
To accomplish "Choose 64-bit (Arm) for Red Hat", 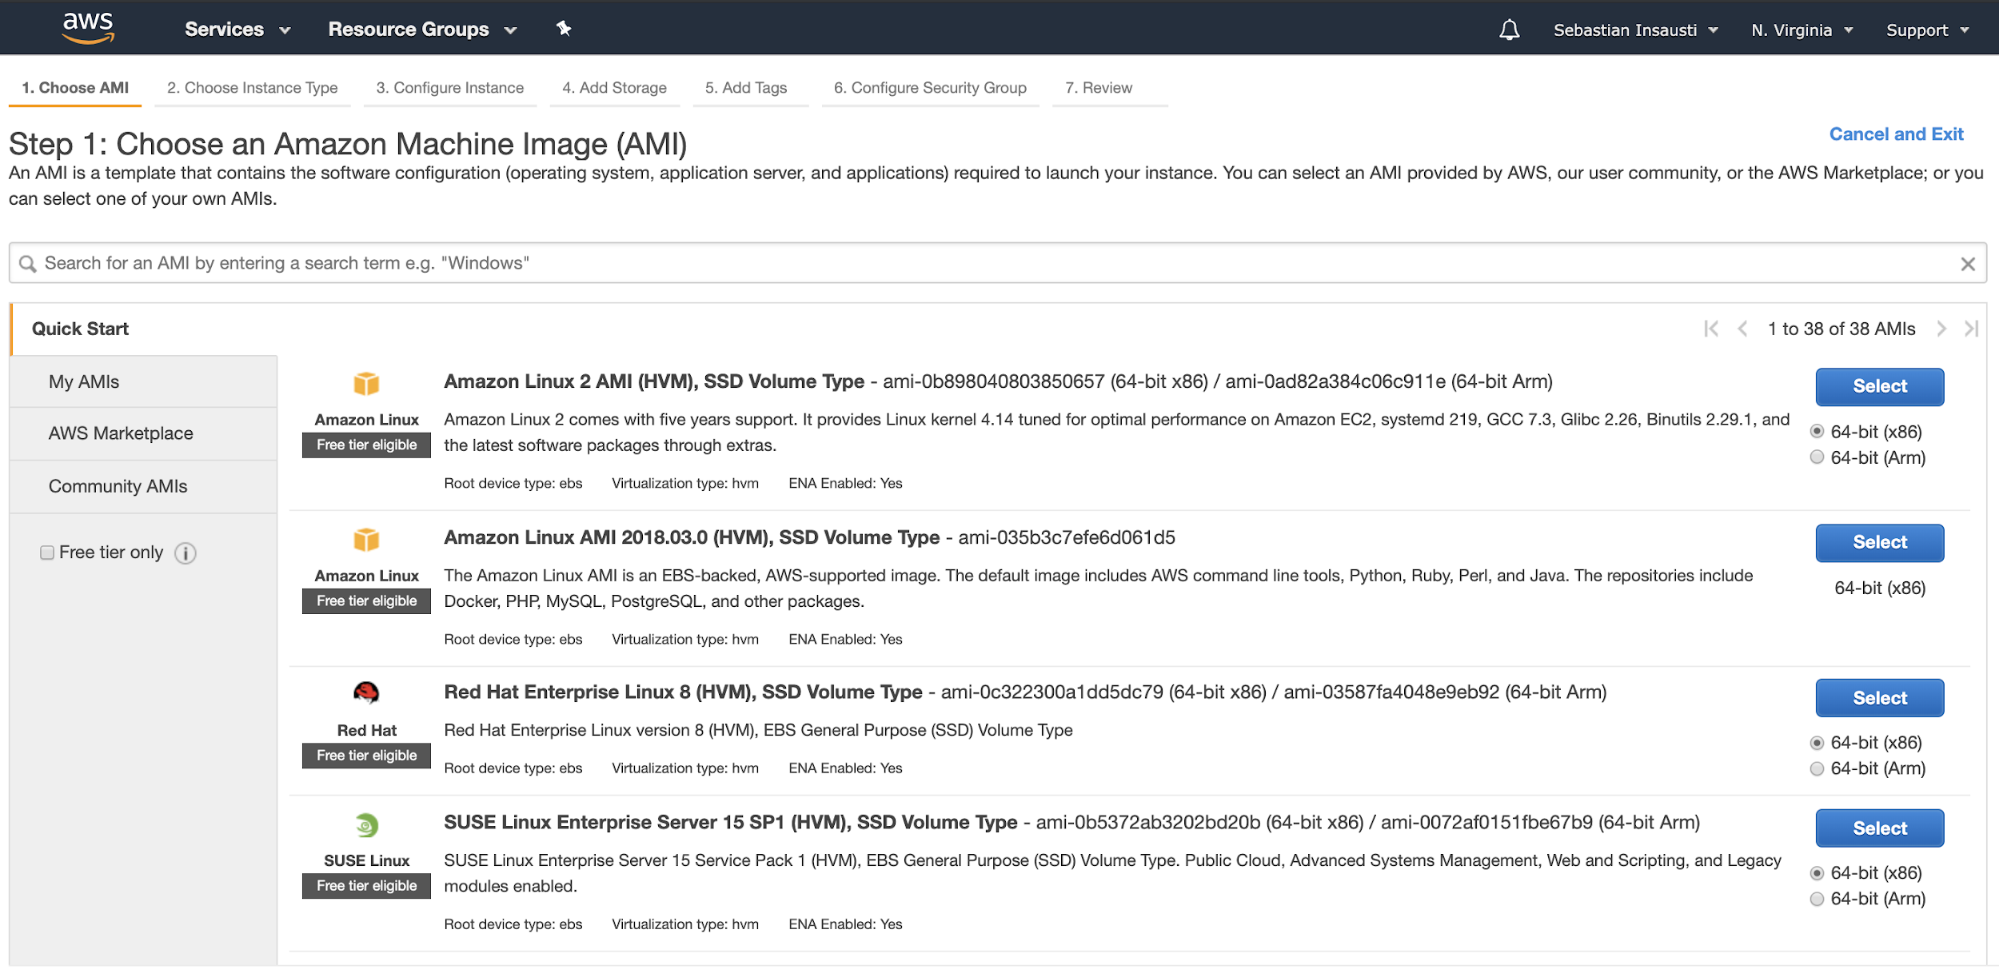I will tap(1817, 769).
